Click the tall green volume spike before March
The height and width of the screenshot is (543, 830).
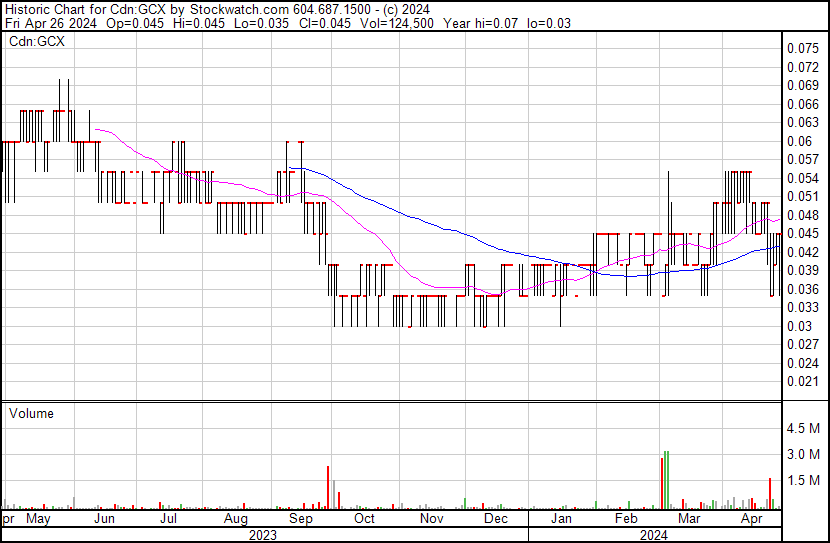pos(666,480)
